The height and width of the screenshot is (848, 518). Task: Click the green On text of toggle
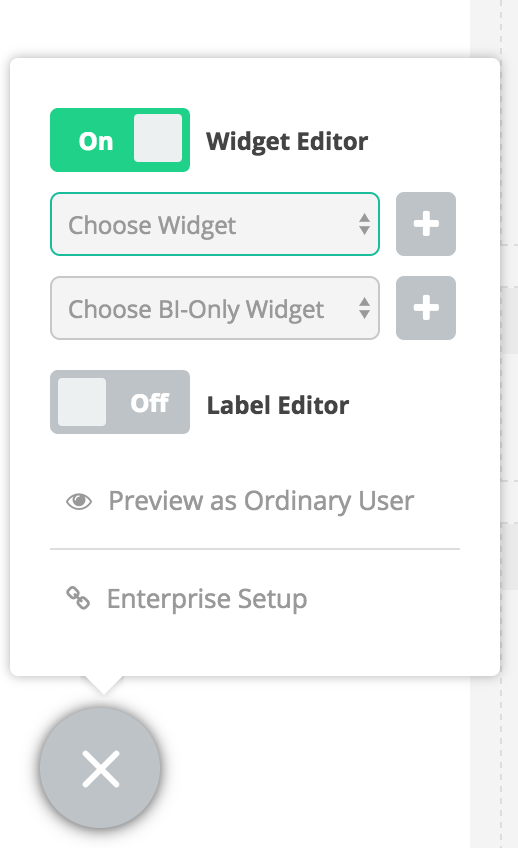[96, 142]
